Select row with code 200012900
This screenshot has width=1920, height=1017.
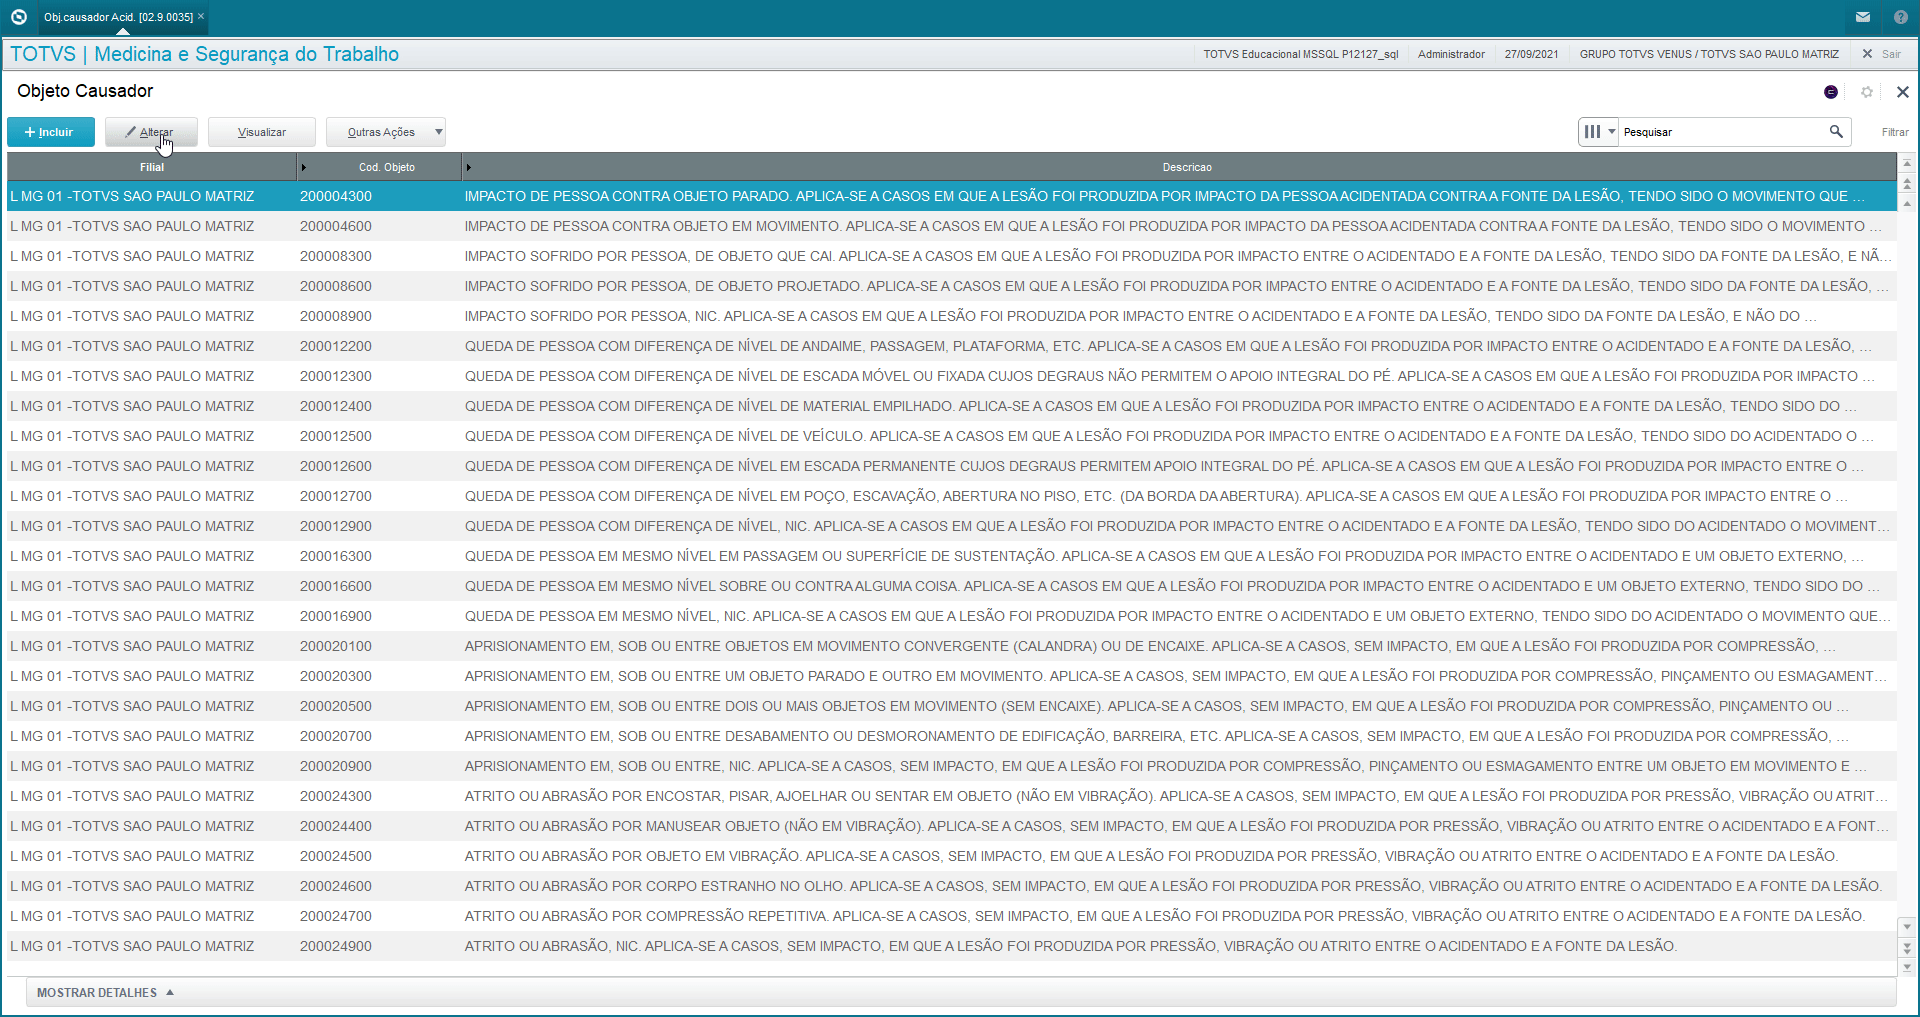coord(951,526)
